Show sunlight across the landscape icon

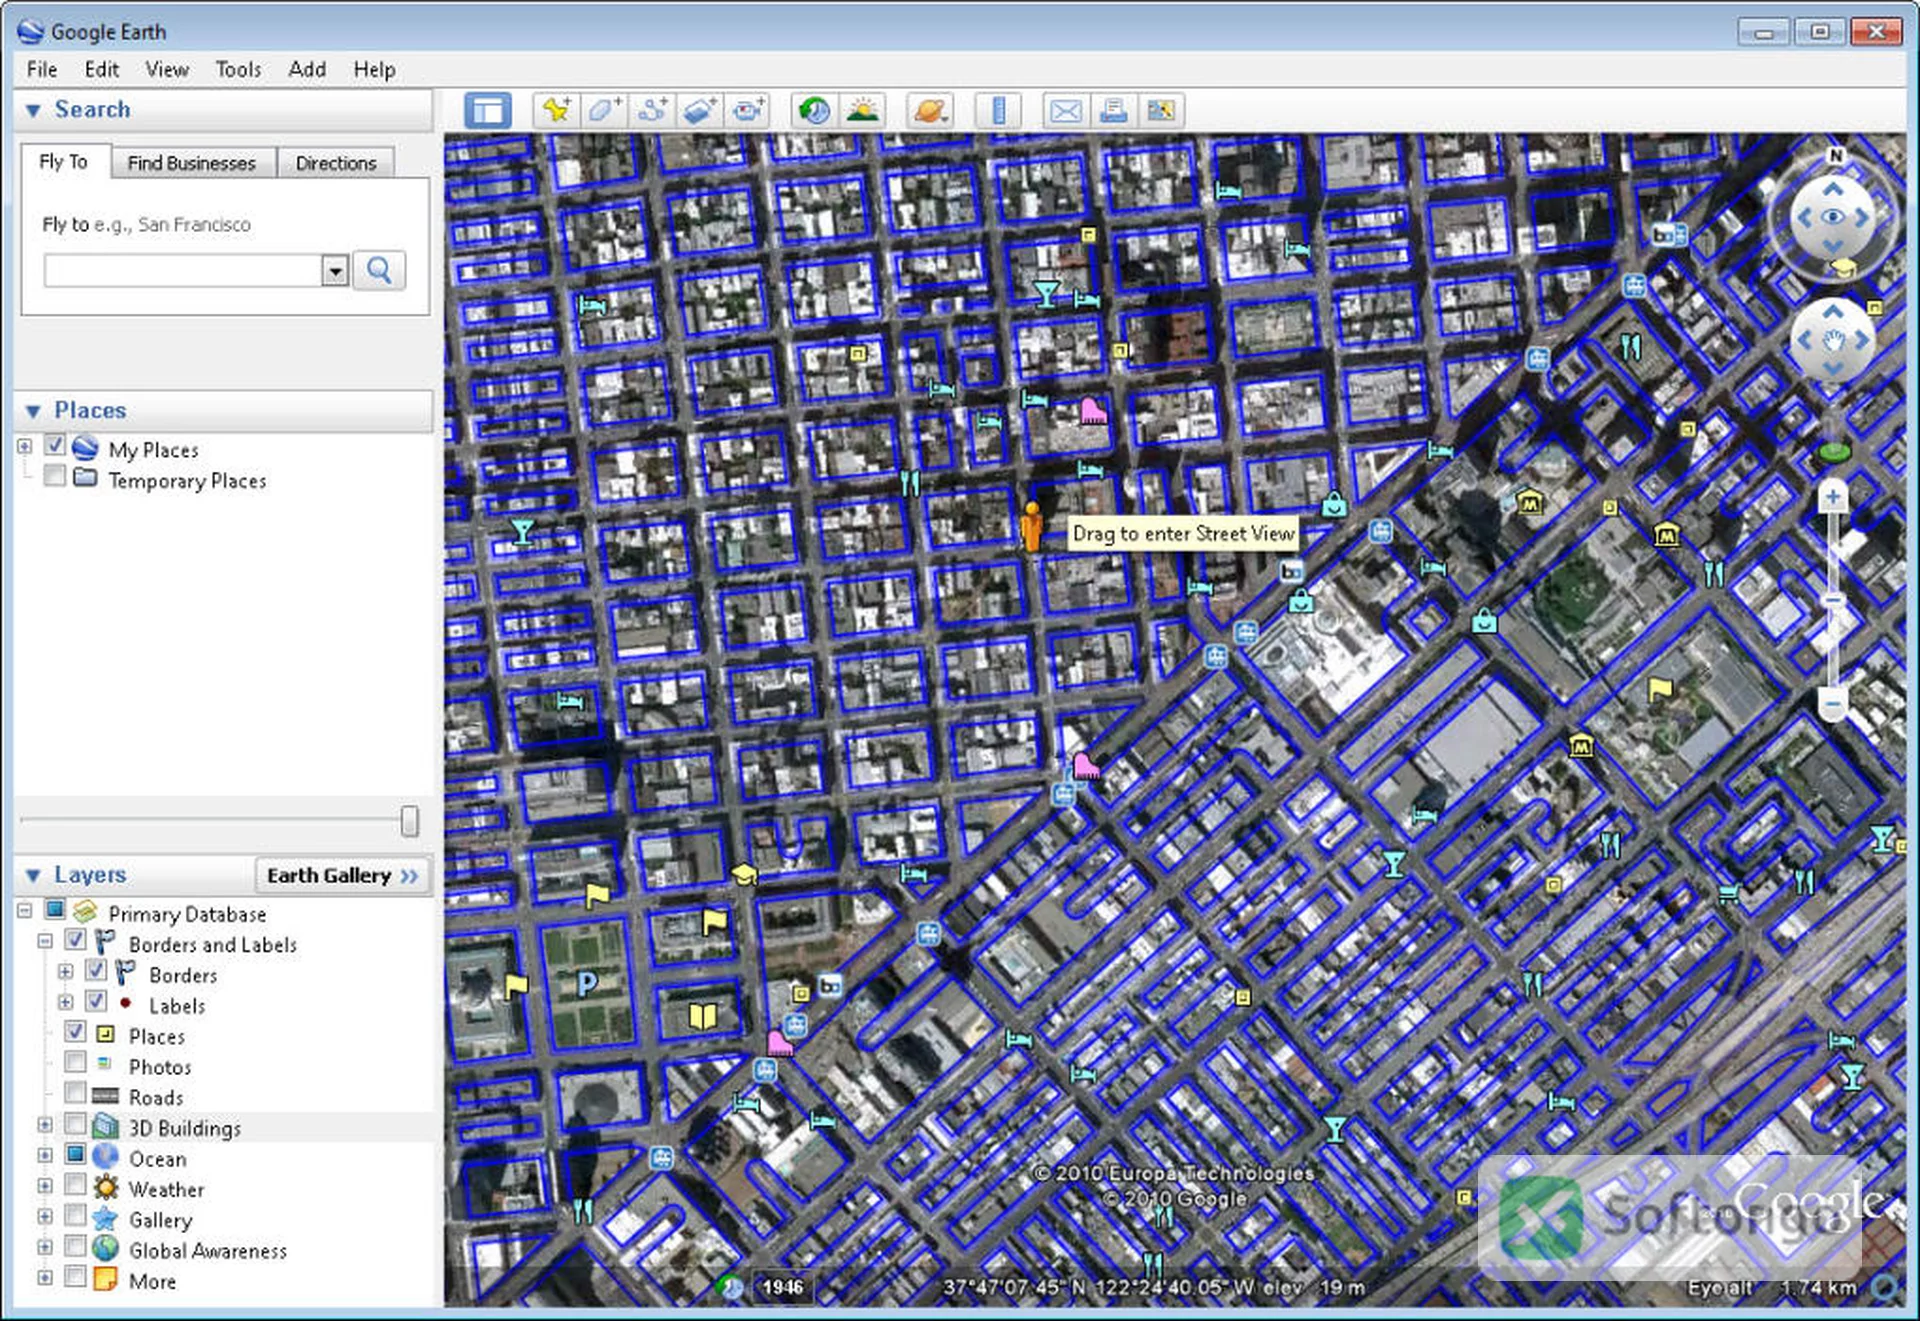863,110
